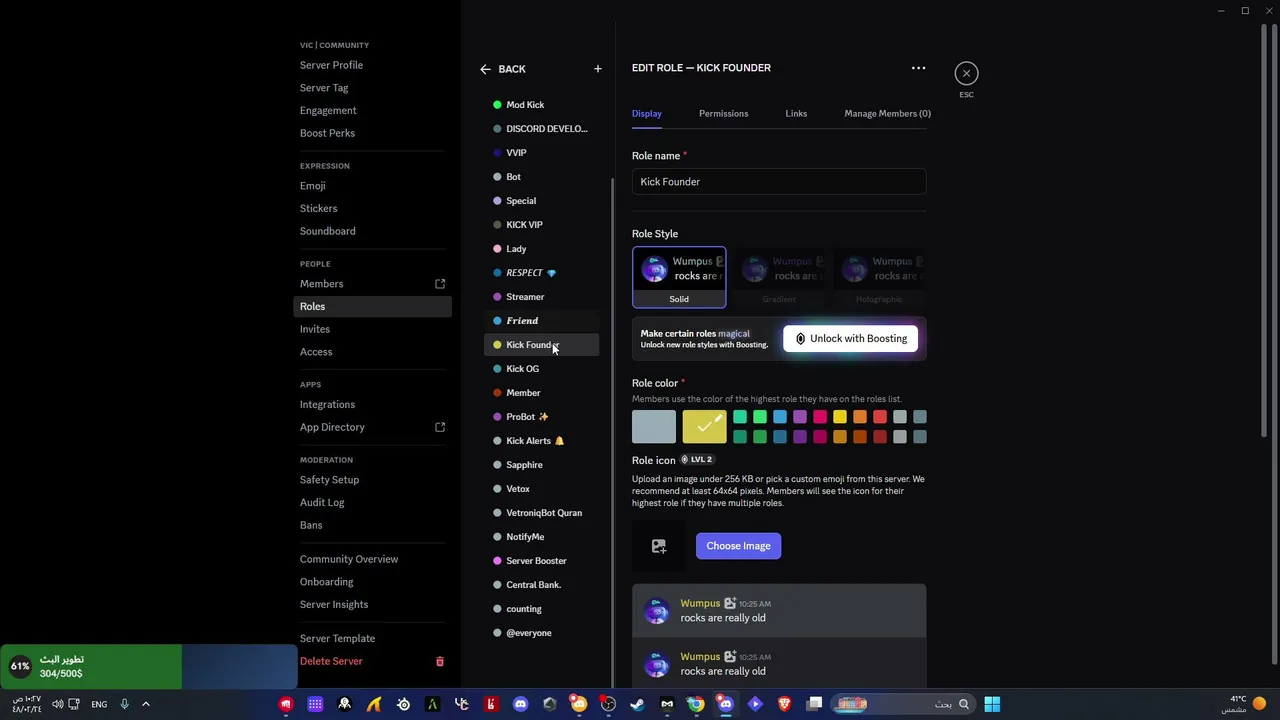Click the taskbar search box
The width and height of the screenshot is (1280, 720).
(903, 704)
